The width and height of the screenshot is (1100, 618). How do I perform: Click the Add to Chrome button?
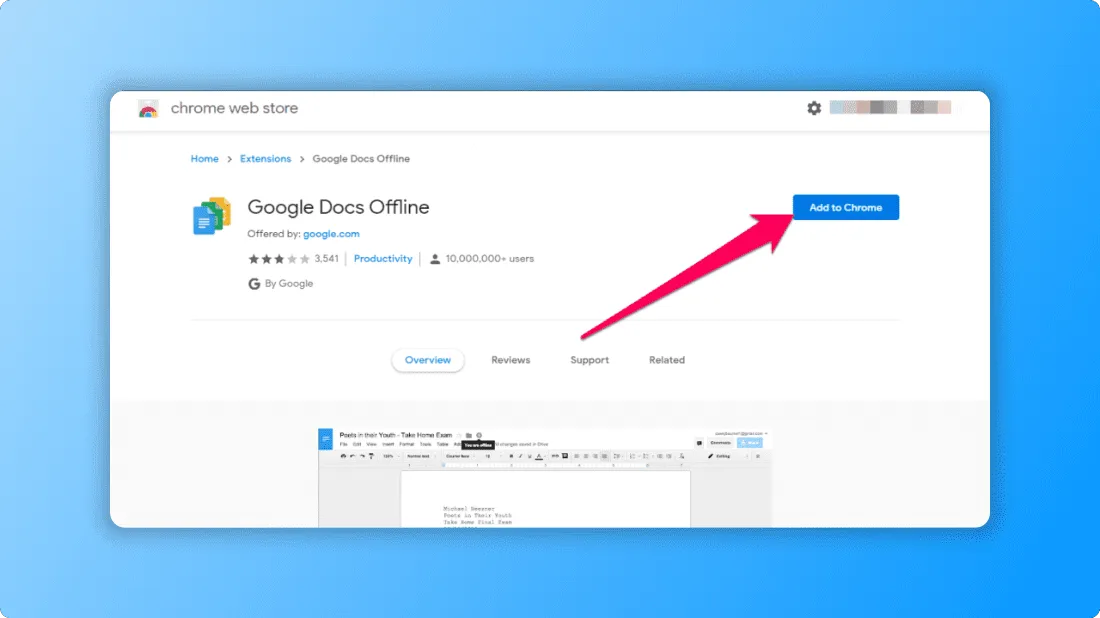[x=845, y=208]
